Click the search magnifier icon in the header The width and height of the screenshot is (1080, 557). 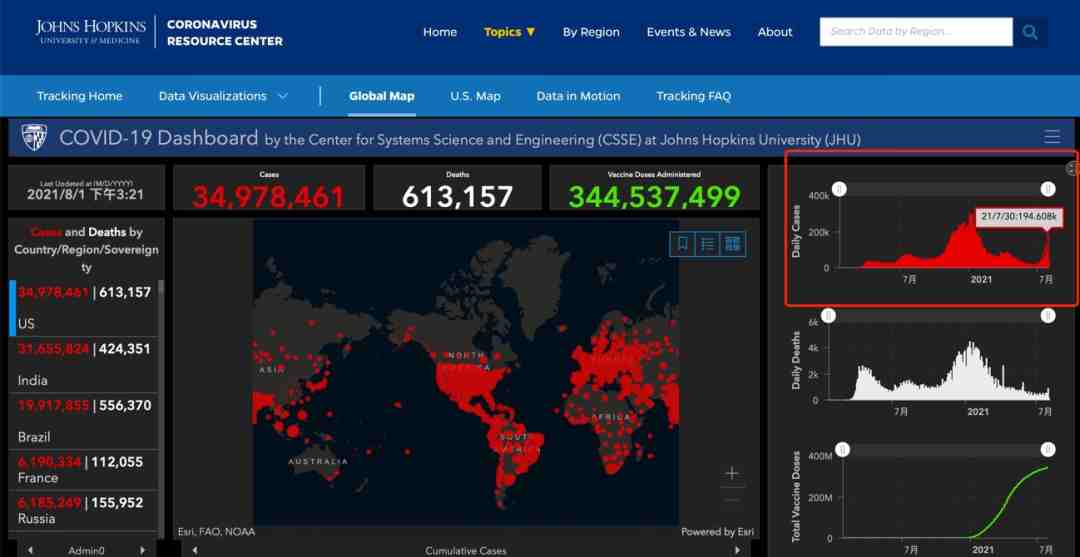(1030, 32)
